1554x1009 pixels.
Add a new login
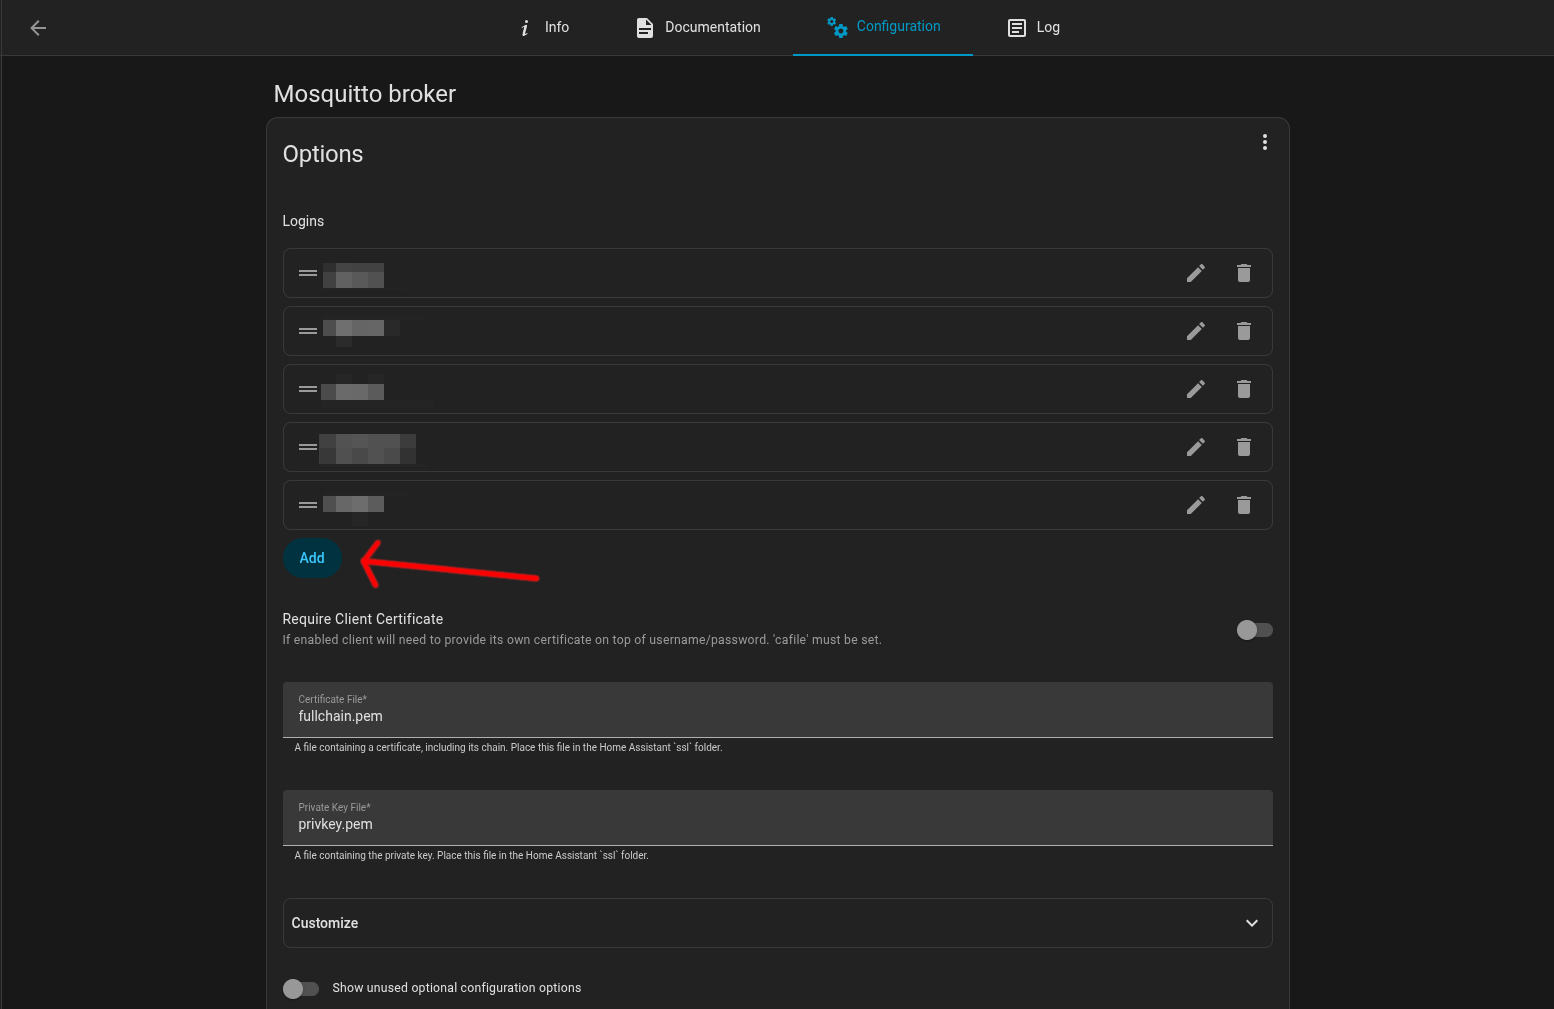312,558
